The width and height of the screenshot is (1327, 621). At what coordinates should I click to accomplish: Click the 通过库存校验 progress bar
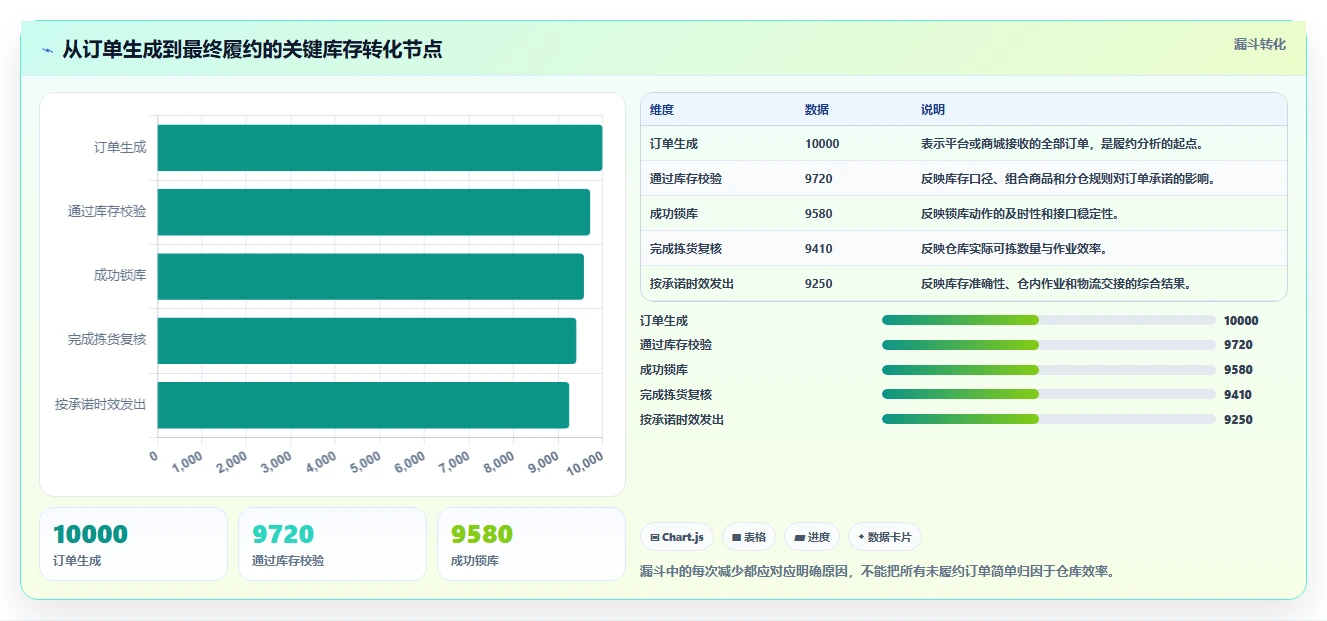pyautogui.click(x=1049, y=345)
